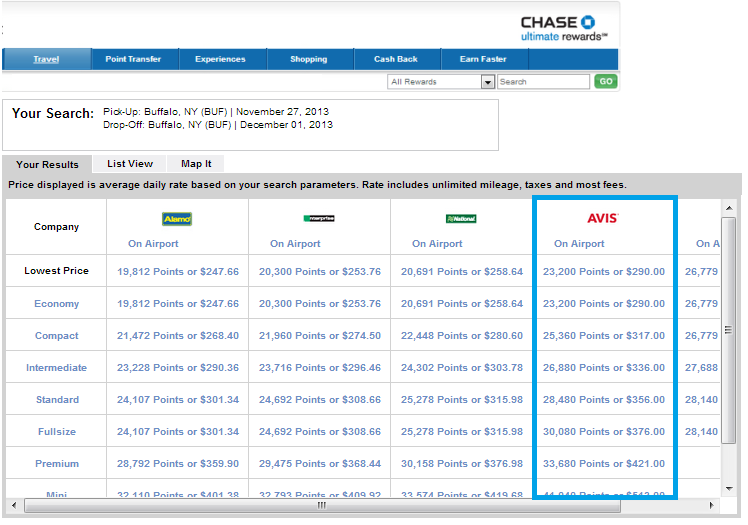Click On Airport link under Alamo
Viewport: 748px width, 525px height.
[x=153, y=244]
